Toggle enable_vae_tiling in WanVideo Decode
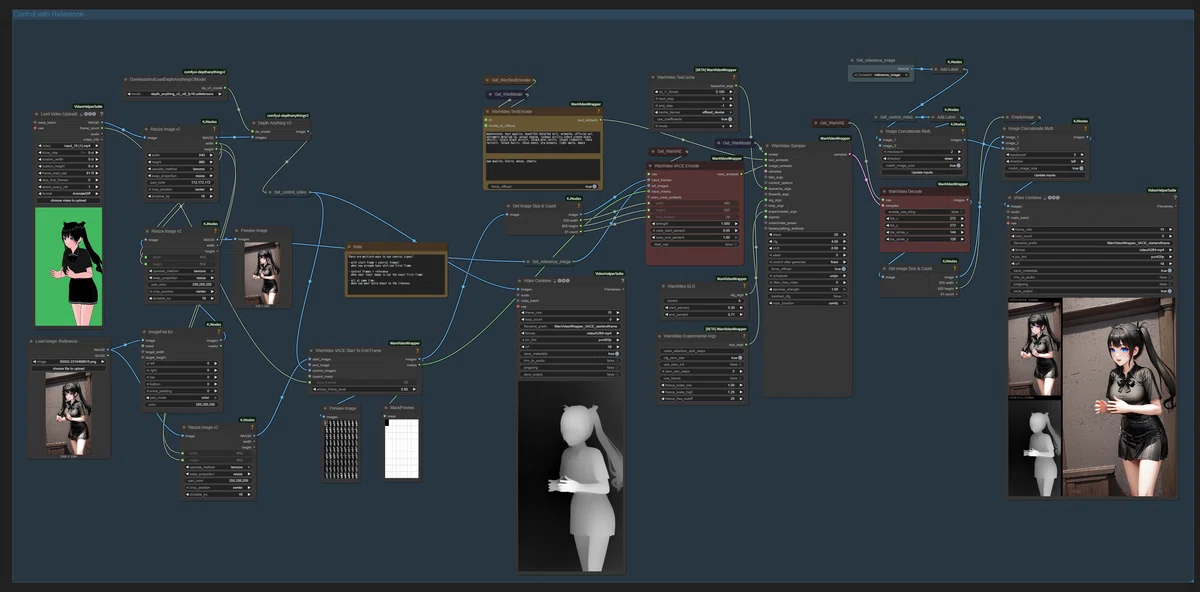Screen dimensions: 1200x592 point(925,212)
